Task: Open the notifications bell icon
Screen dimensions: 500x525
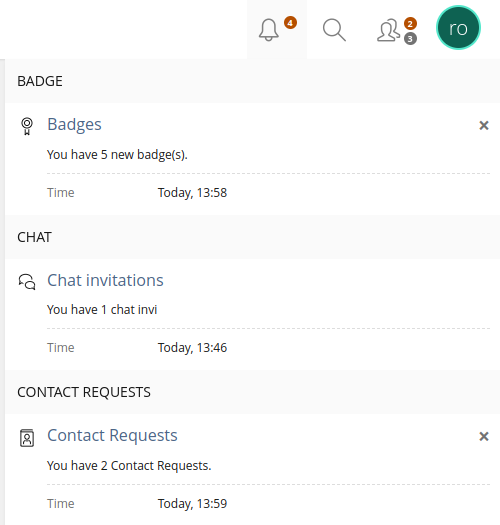Action: click(269, 30)
